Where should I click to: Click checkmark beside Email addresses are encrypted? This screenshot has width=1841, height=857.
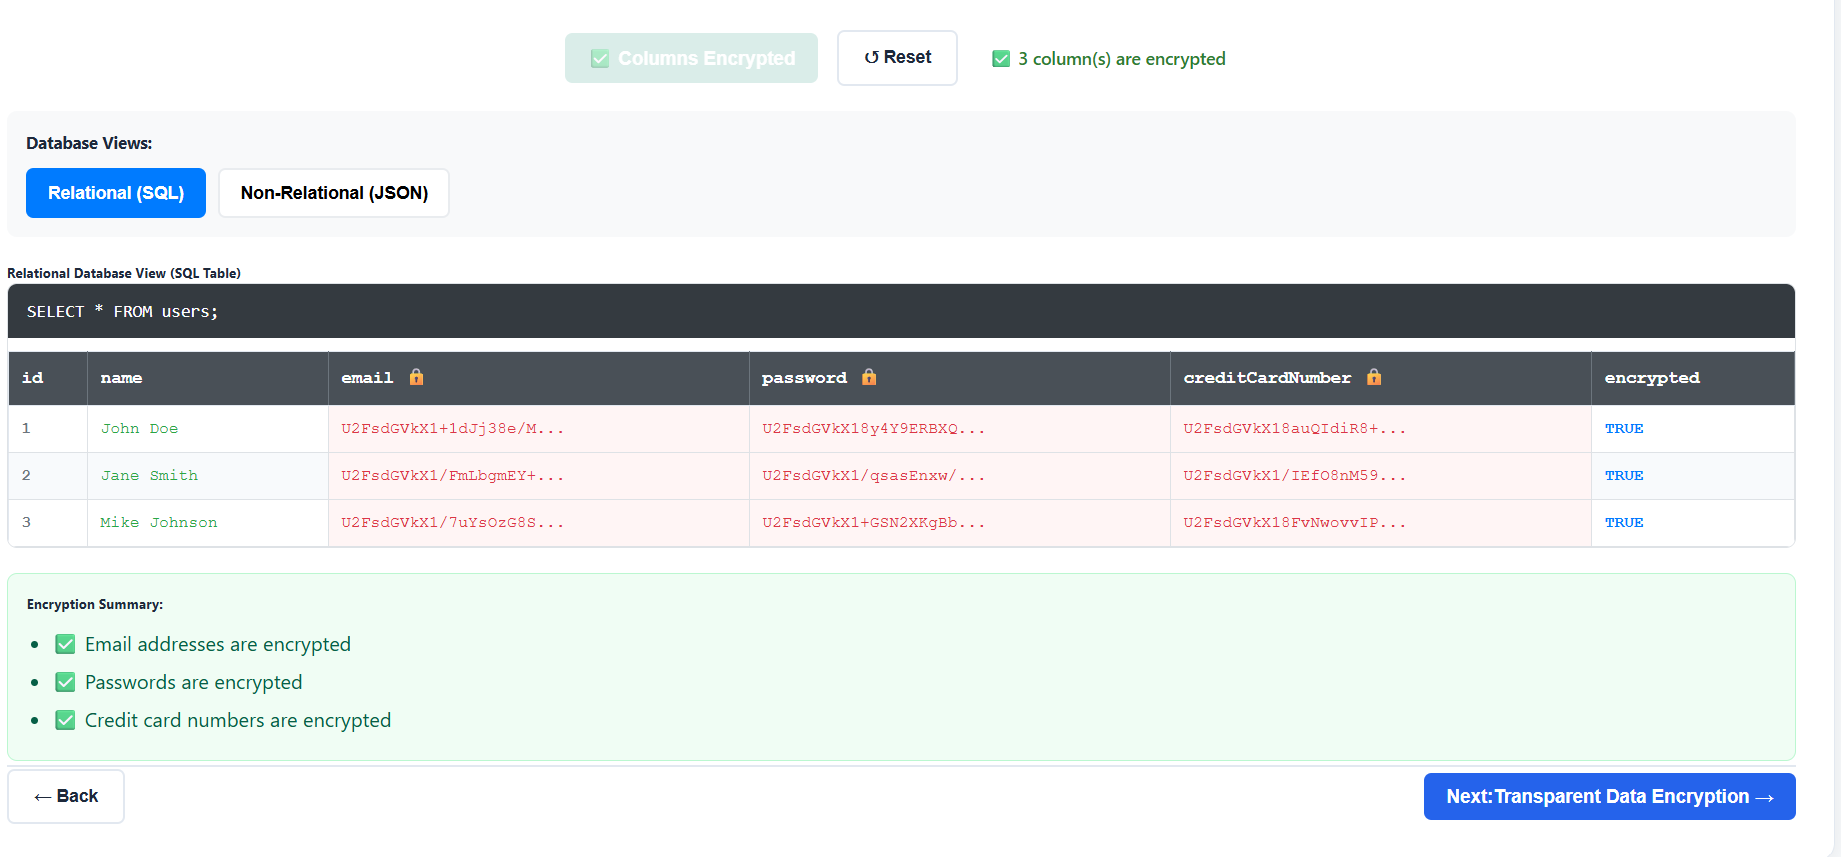[65, 644]
